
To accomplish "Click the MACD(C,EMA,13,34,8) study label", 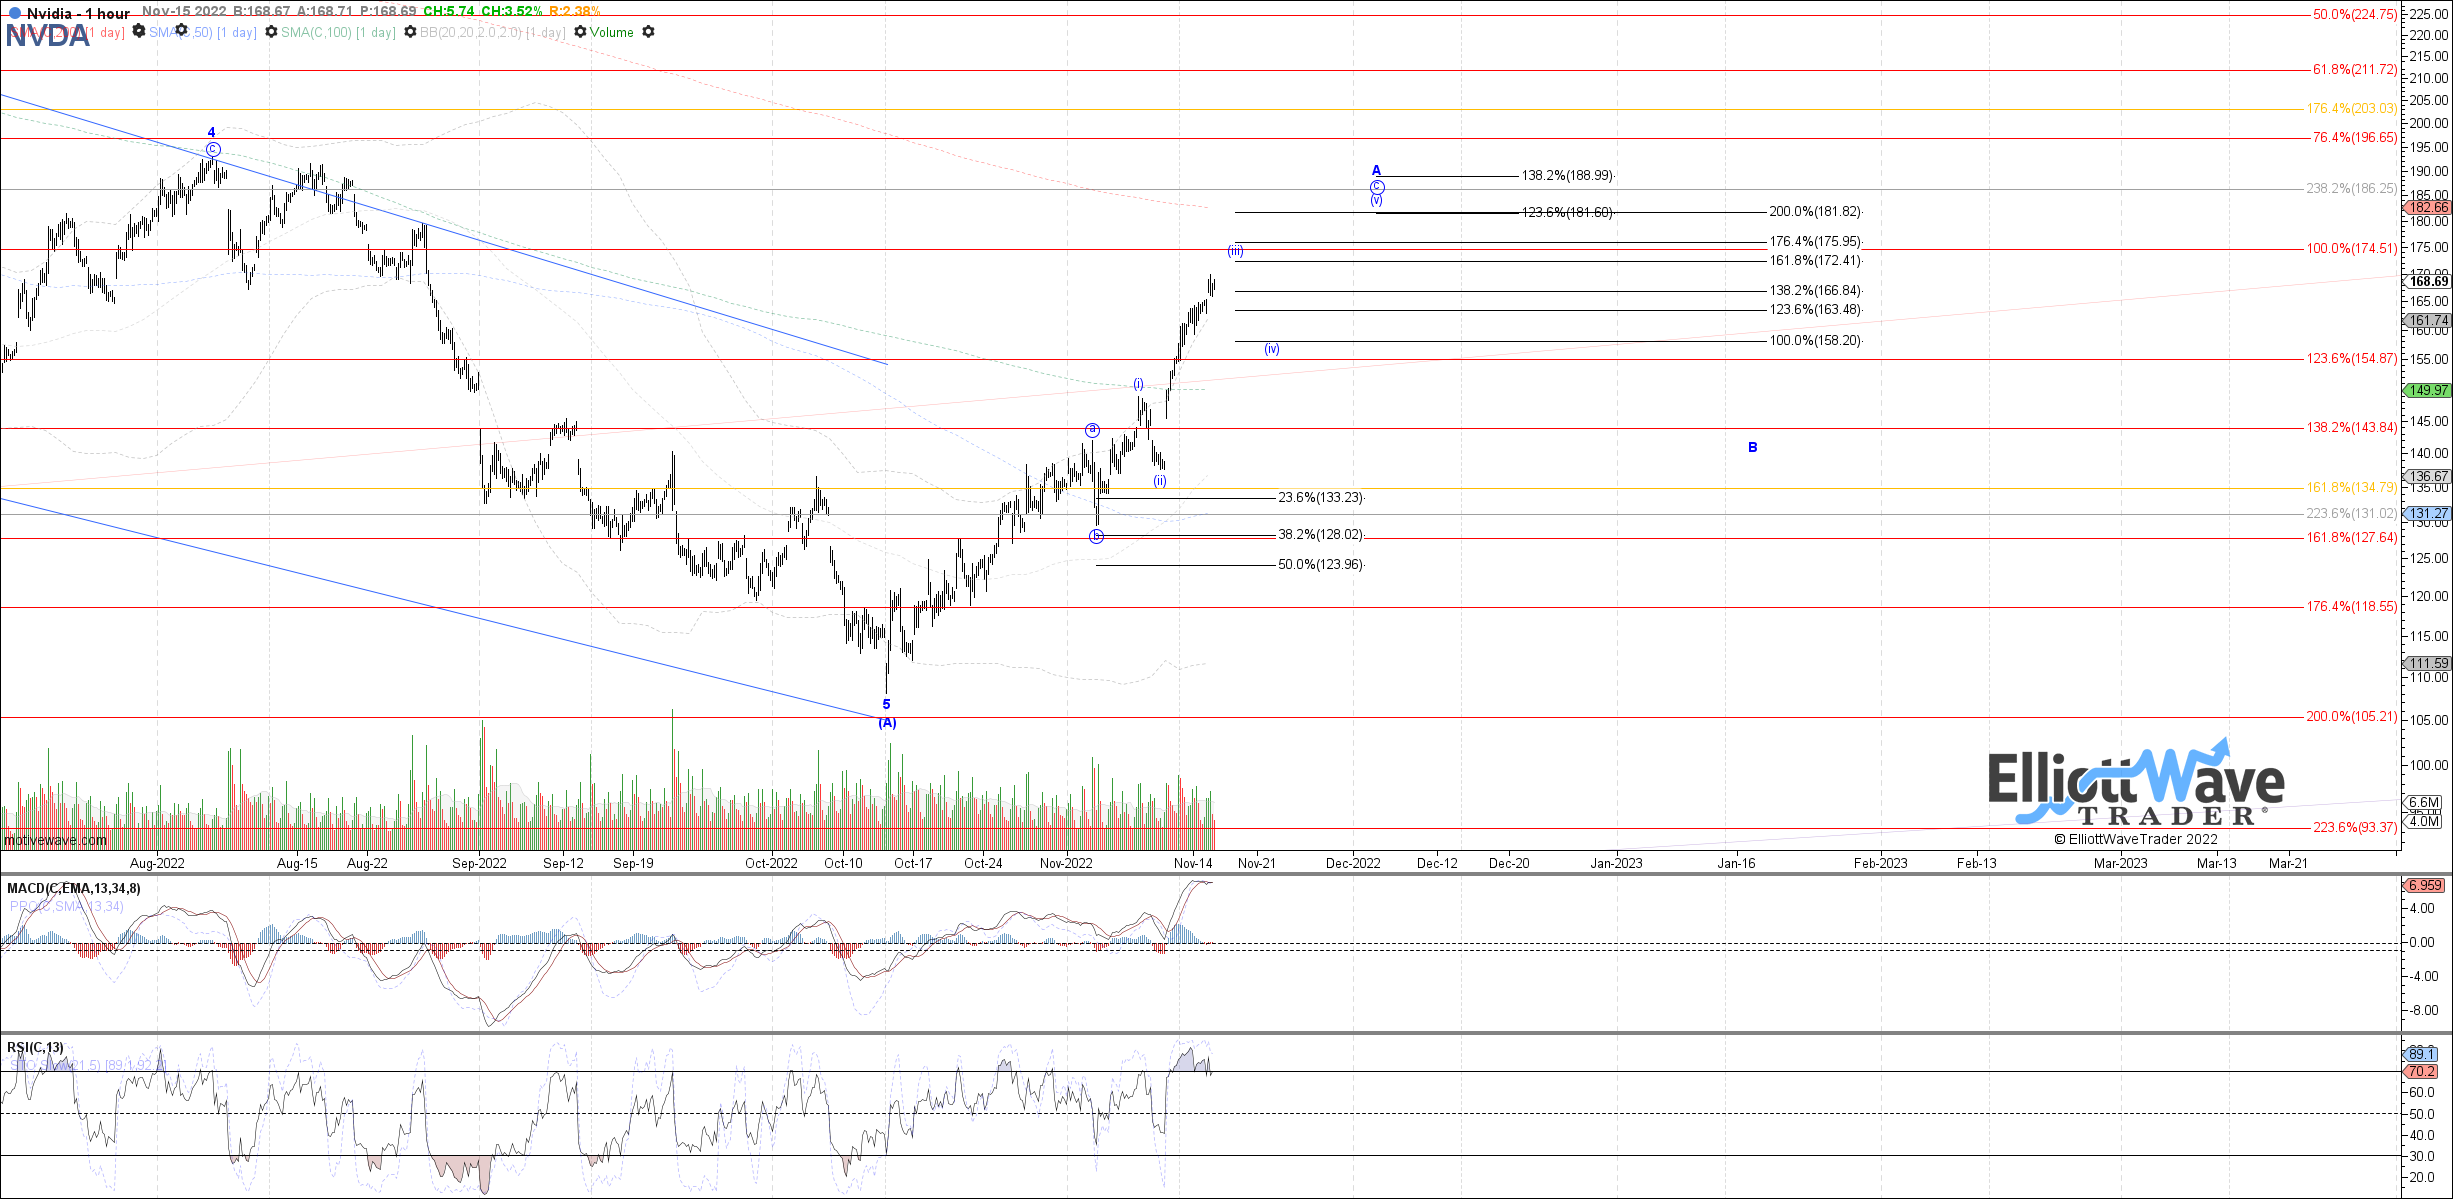I will 74,888.
